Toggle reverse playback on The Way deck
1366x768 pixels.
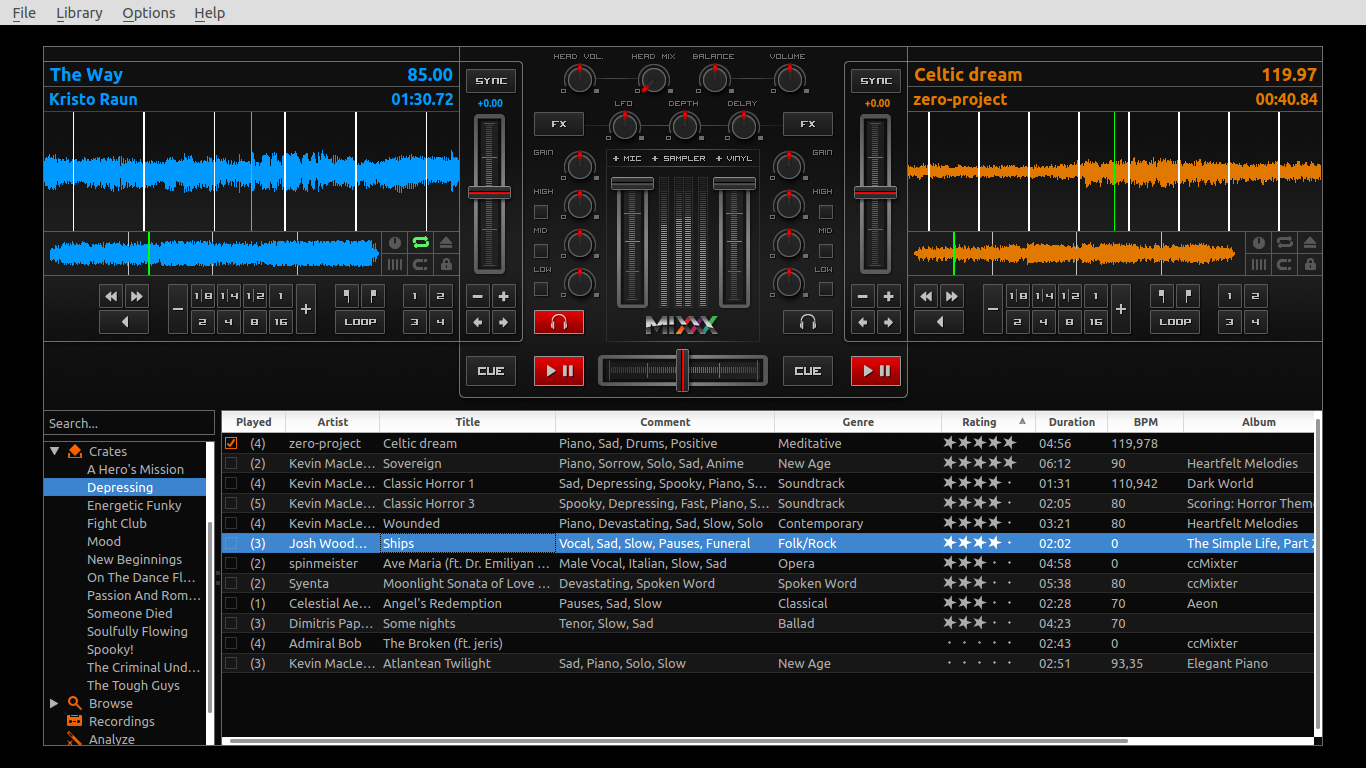click(124, 322)
